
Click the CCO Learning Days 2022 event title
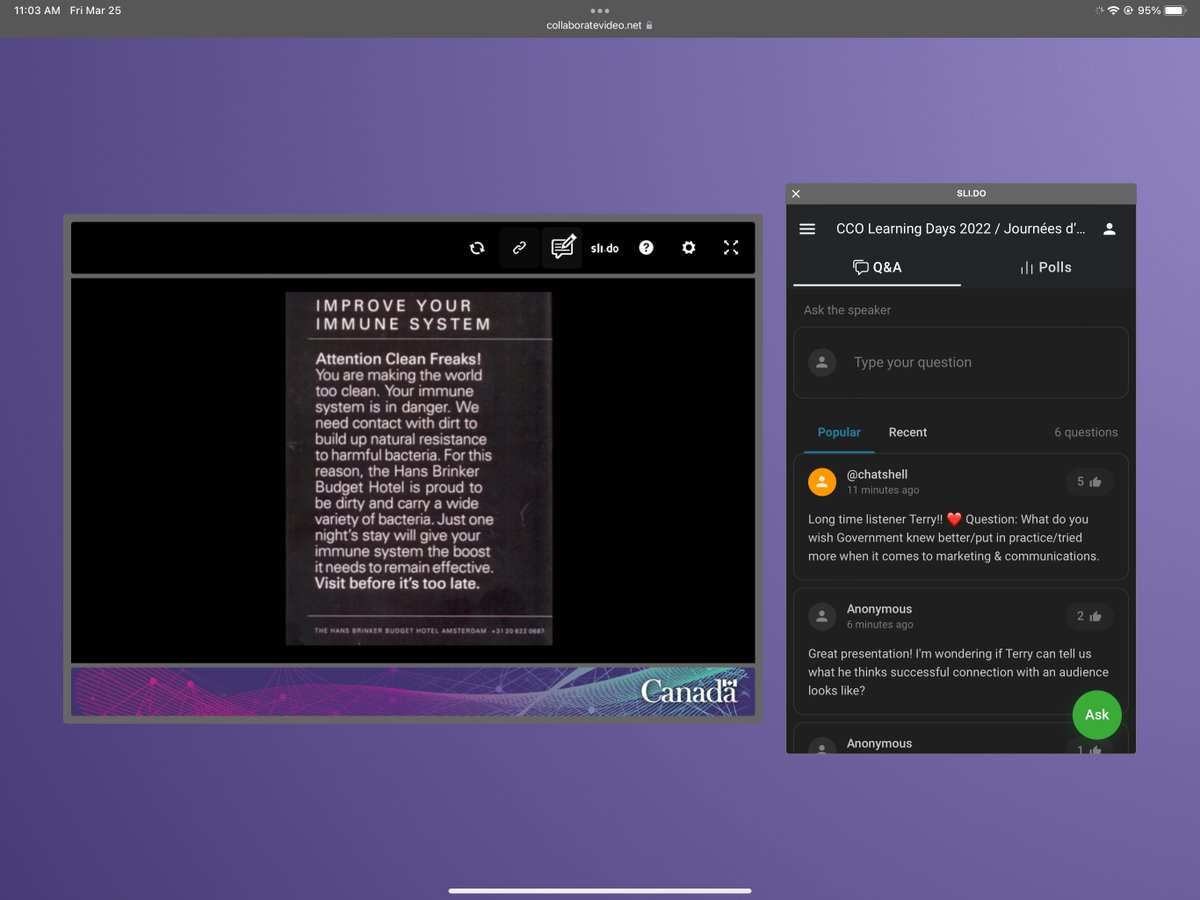coord(961,229)
